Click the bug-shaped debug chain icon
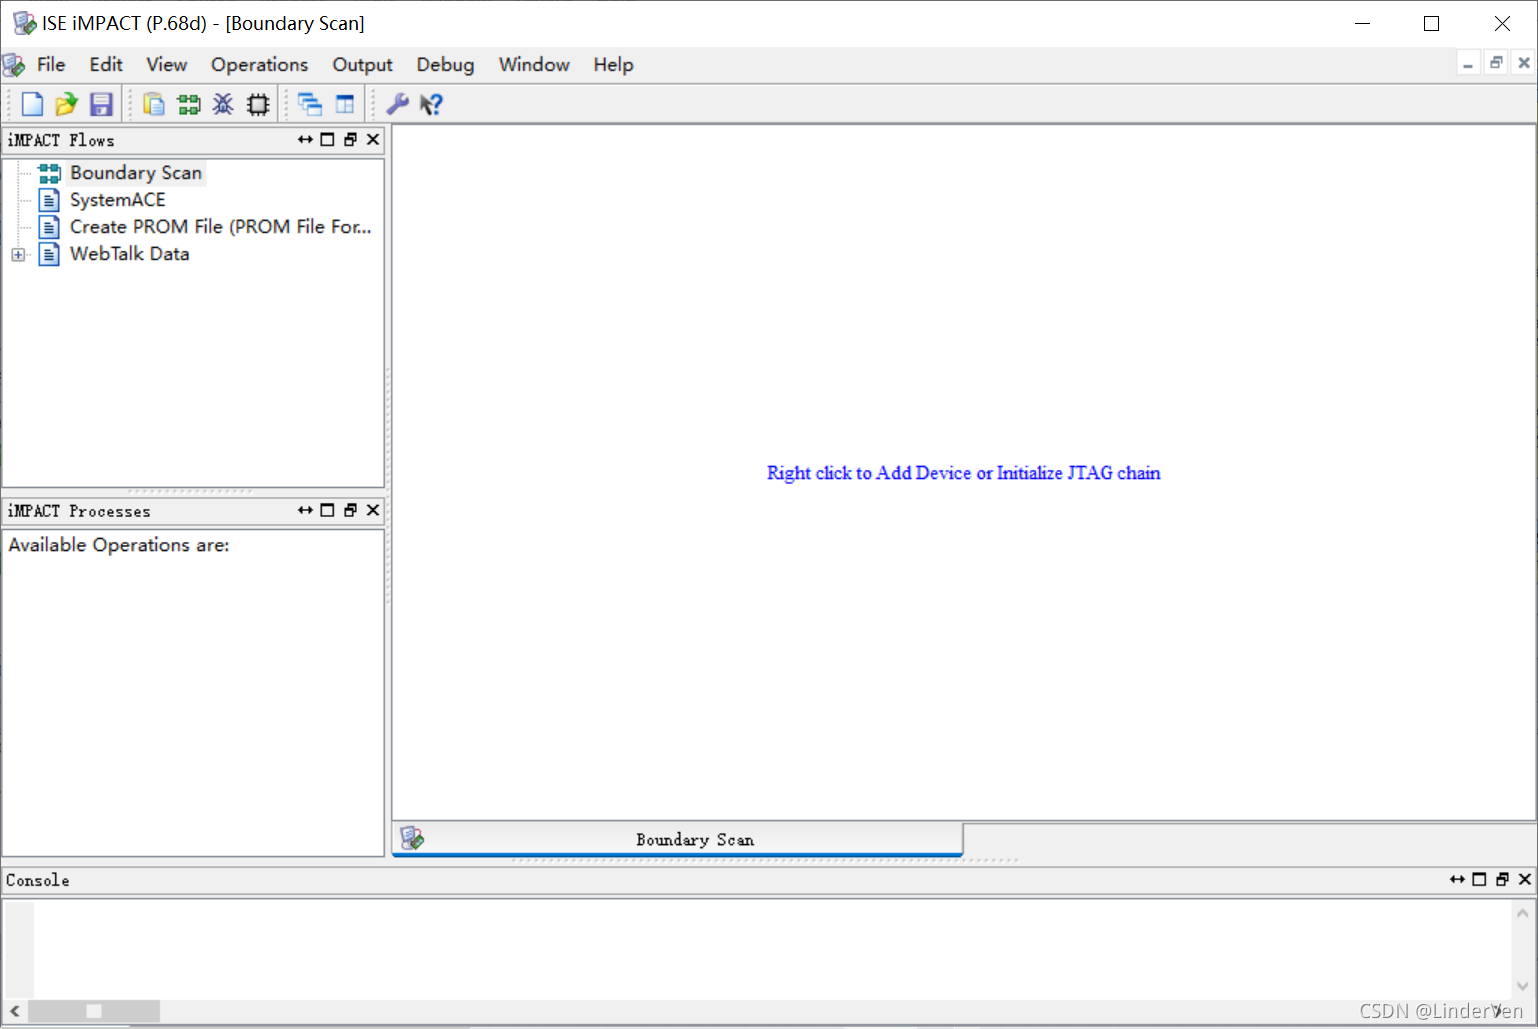Image resolution: width=1538 pixels, height=1029 pixels. tap(223, 104)
